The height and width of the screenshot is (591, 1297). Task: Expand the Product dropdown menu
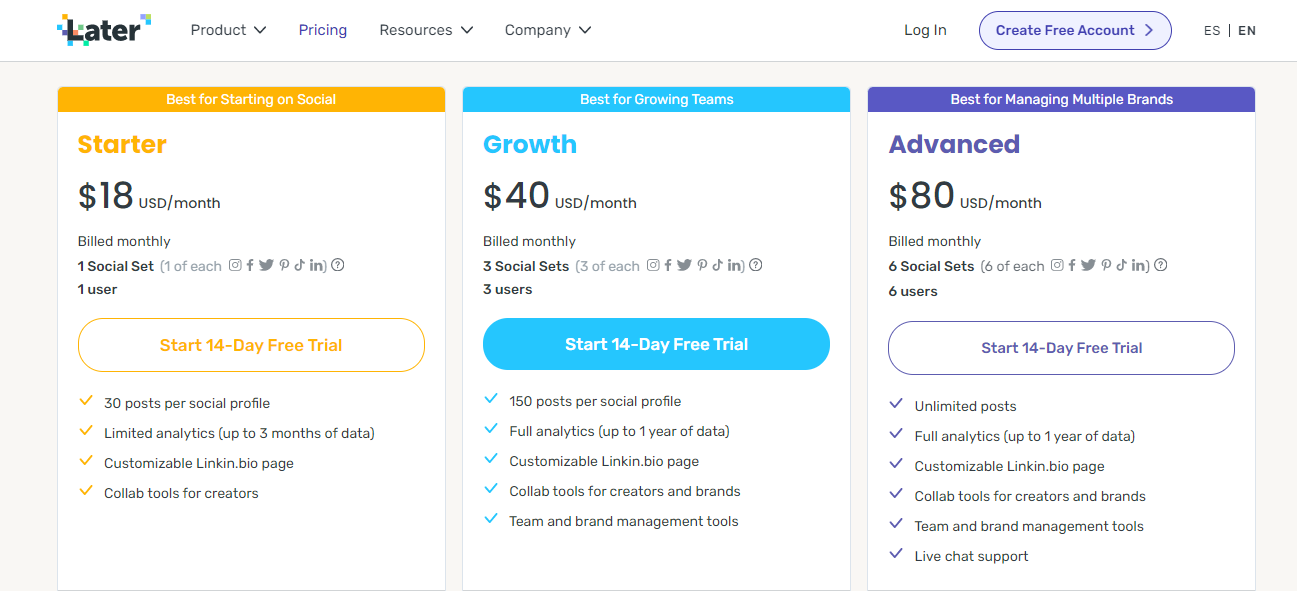228,30
